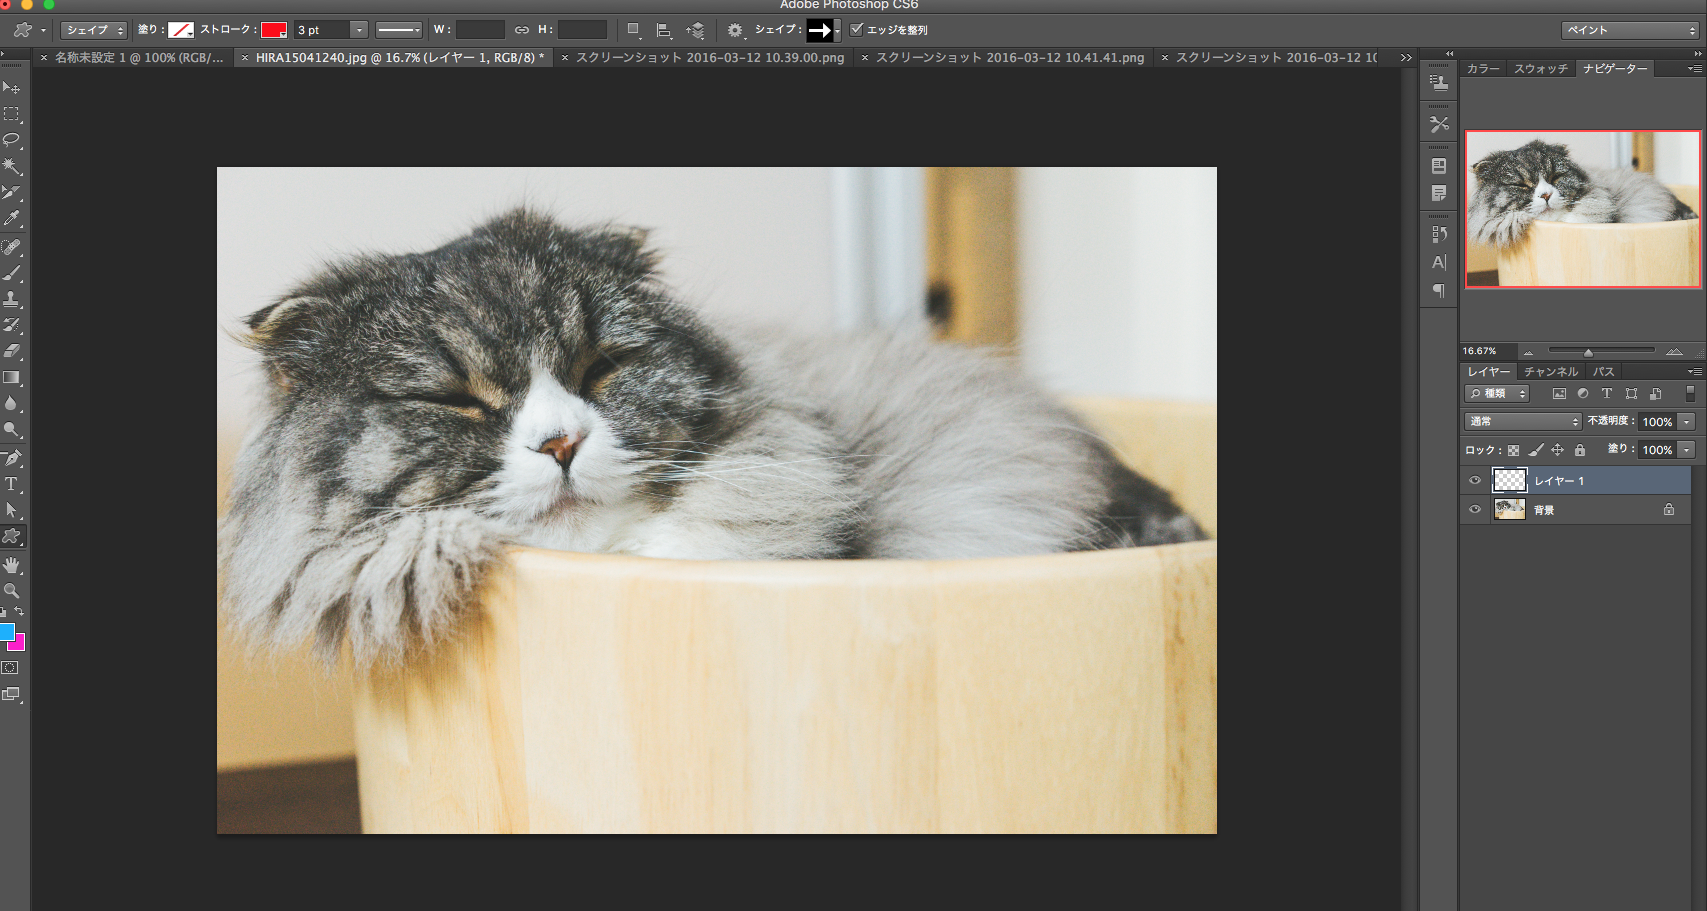1707x911 pixels.
Task: Toggle visibility of the 背景 layer
Action: click(x=1475, y=510)
